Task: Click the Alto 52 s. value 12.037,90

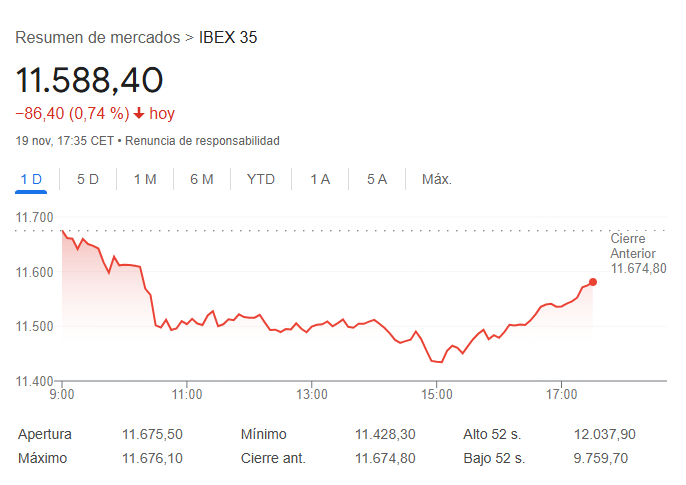Action: [x=605, y=434]
